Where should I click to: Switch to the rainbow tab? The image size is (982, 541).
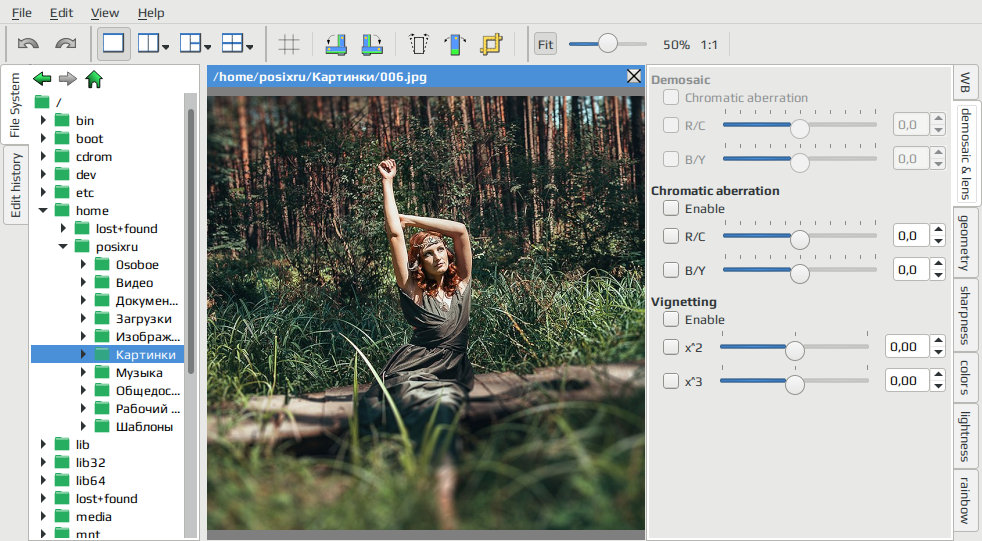point(965,500)
